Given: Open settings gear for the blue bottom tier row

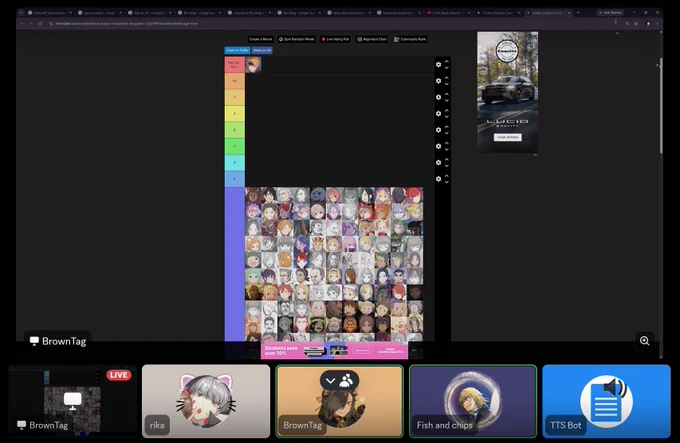Looking at the screenshot, I should [438, 179].
